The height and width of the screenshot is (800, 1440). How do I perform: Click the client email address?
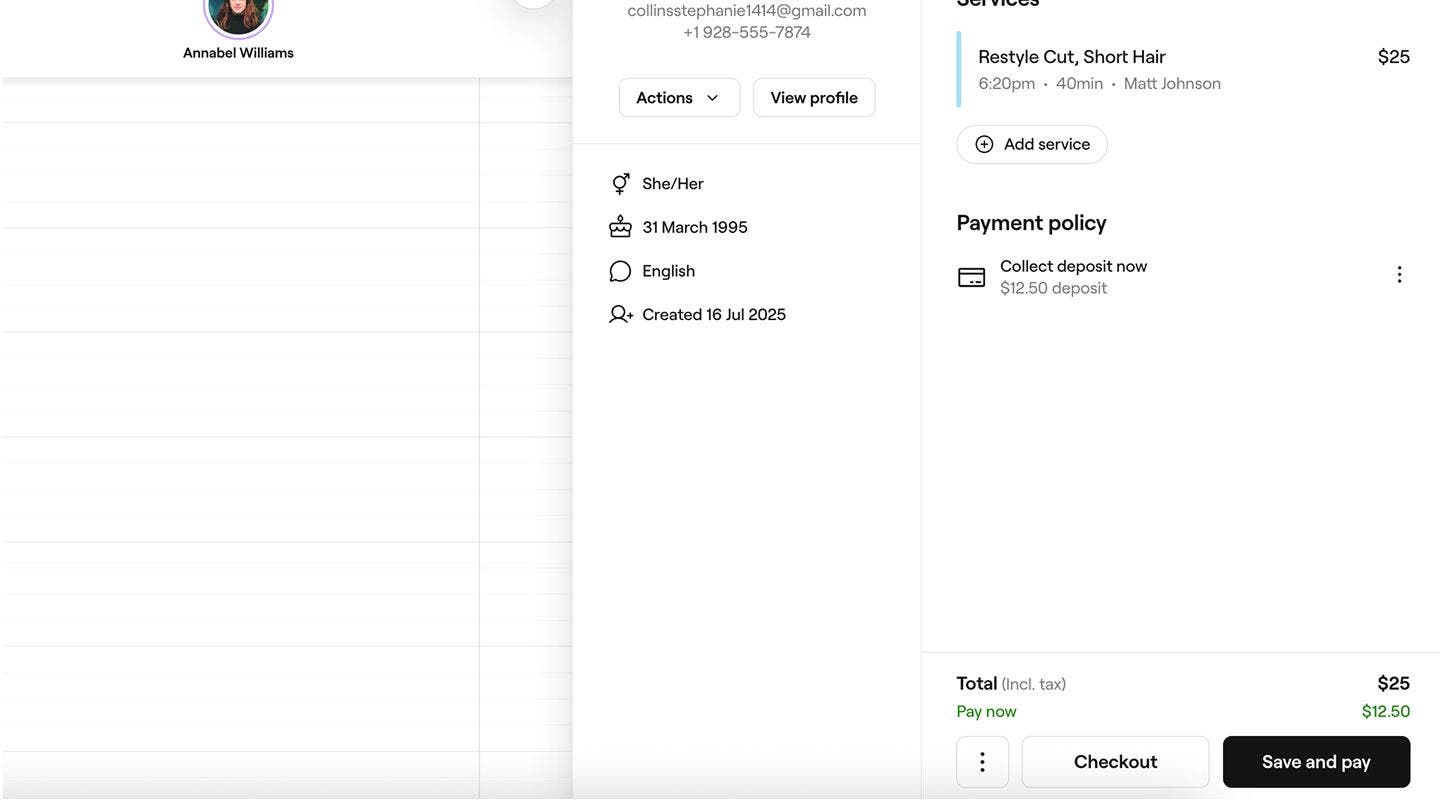pyautogui.click(x=746, y=11)
